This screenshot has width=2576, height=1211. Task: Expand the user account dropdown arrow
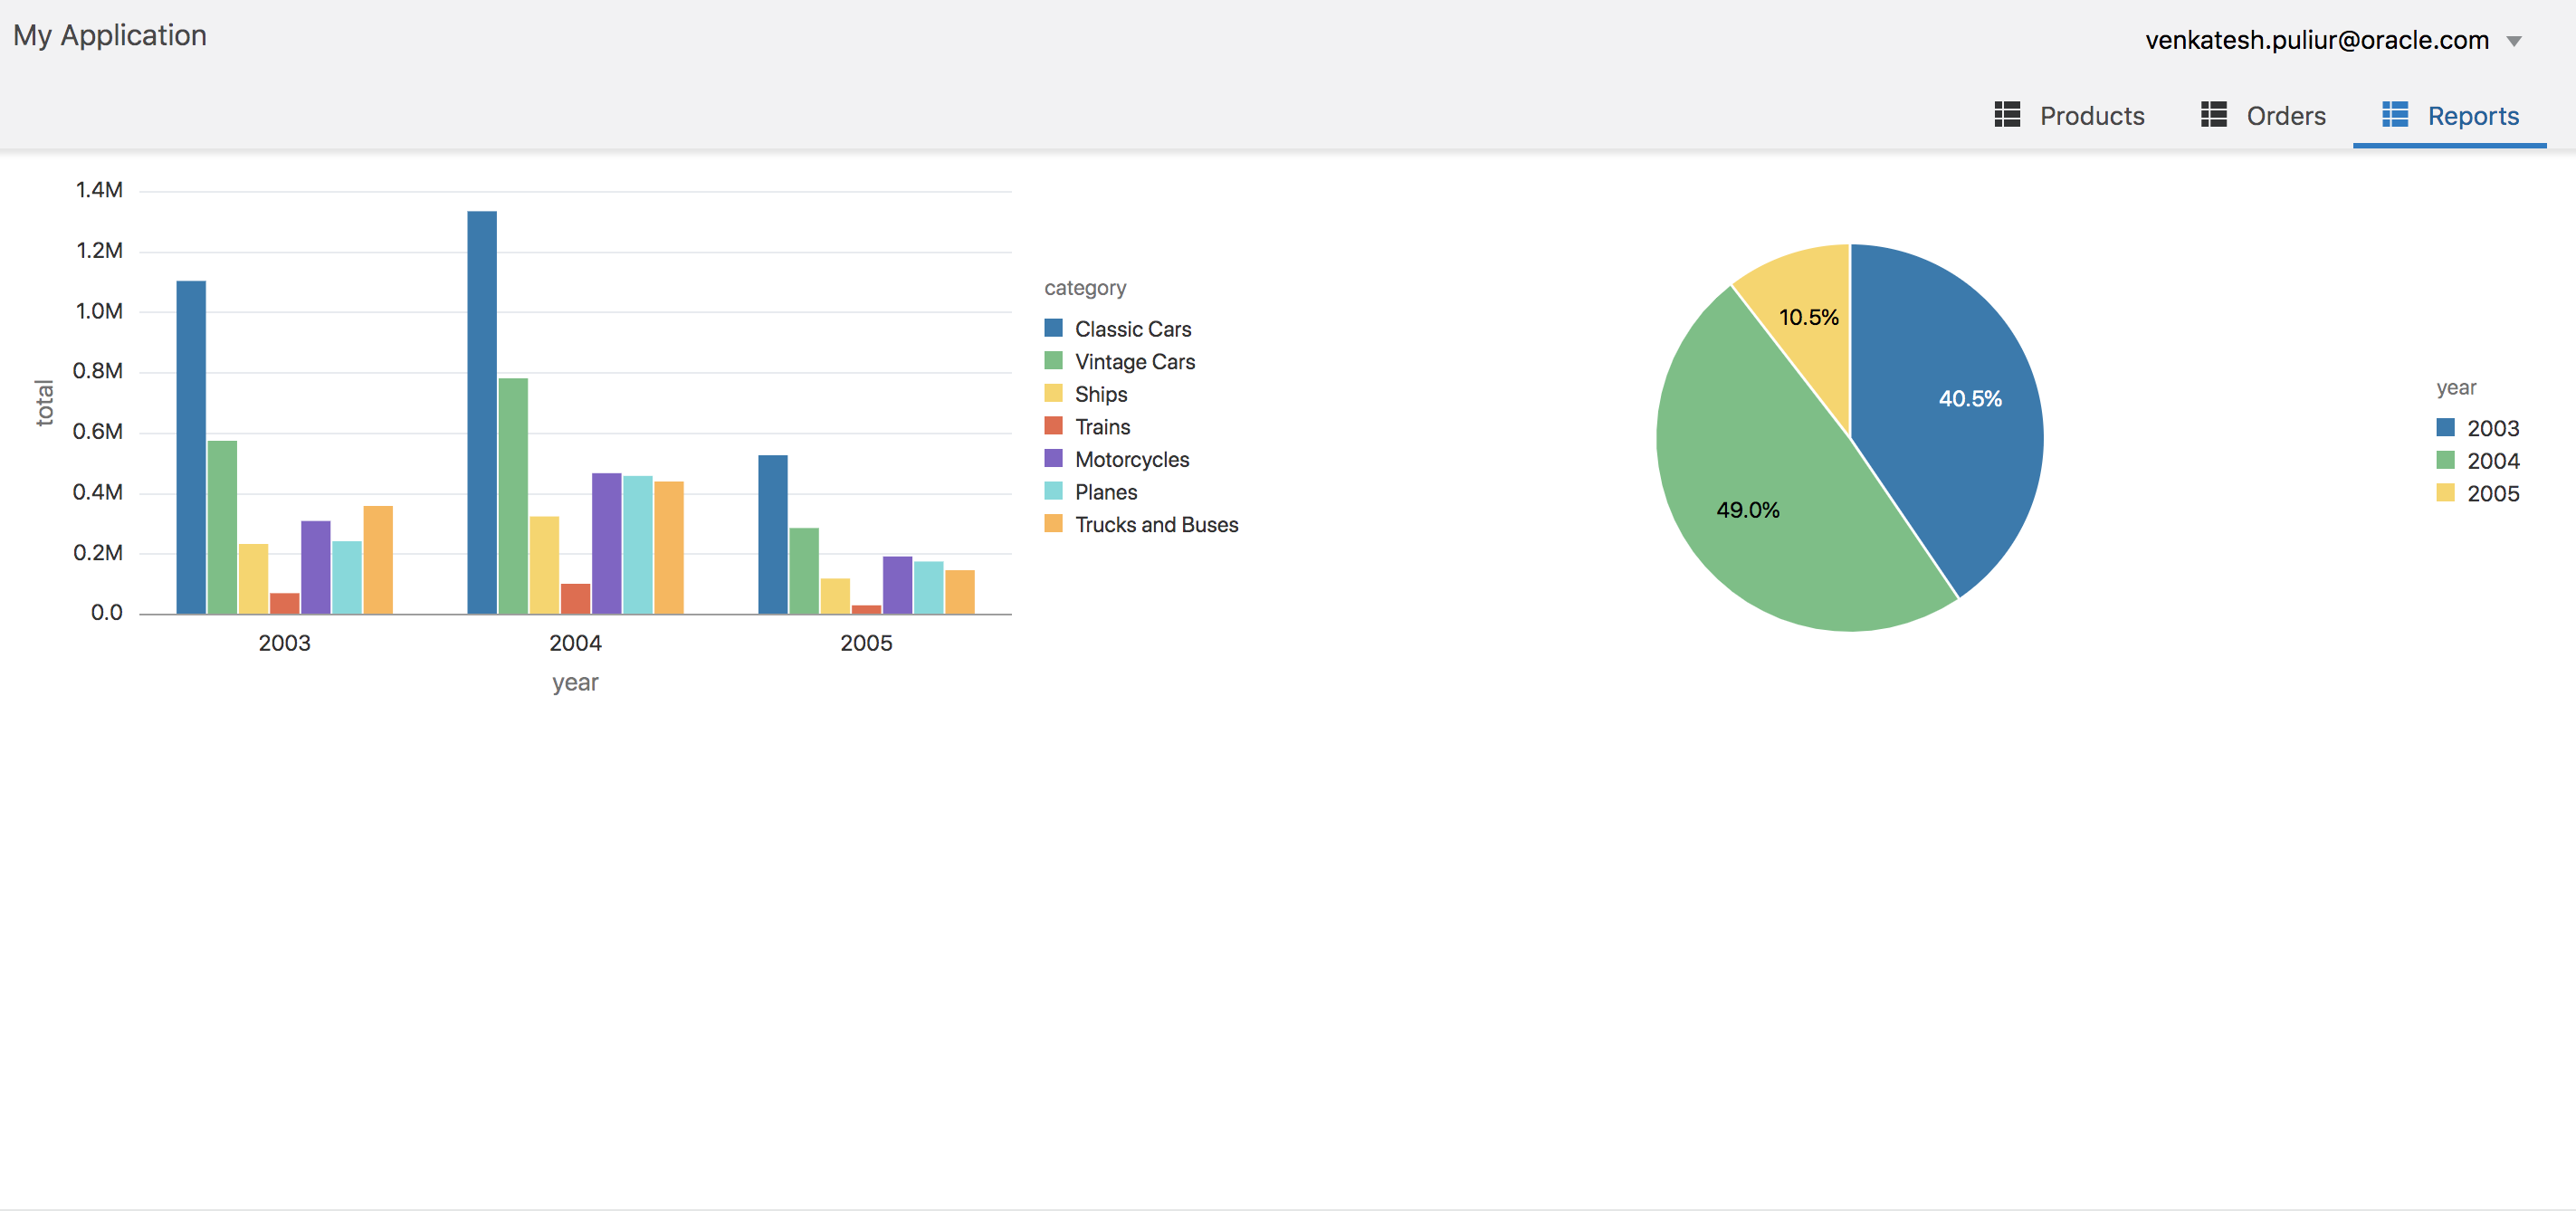coord(2514,41)
